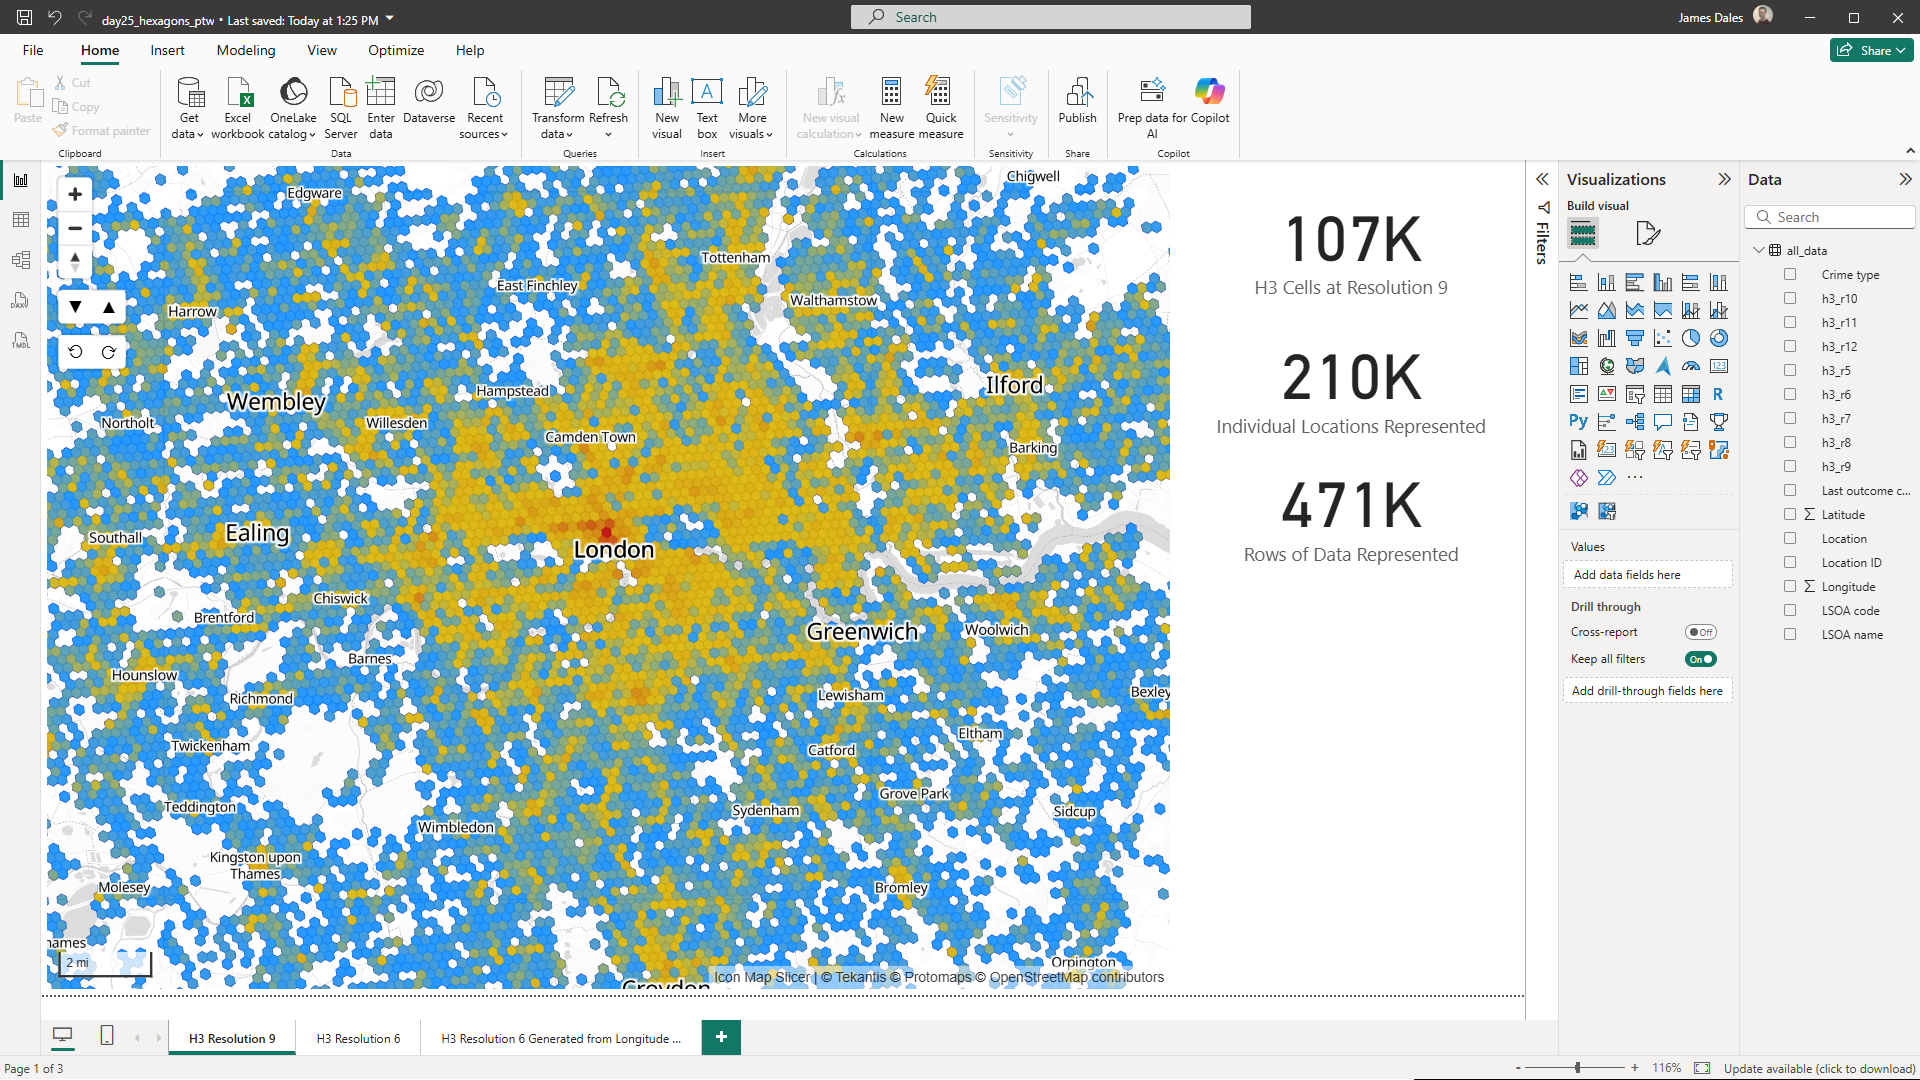Collapse the Visualizations pane with the chevrons
Screen dimensions: 1920x1080
tap(1724, 179)
